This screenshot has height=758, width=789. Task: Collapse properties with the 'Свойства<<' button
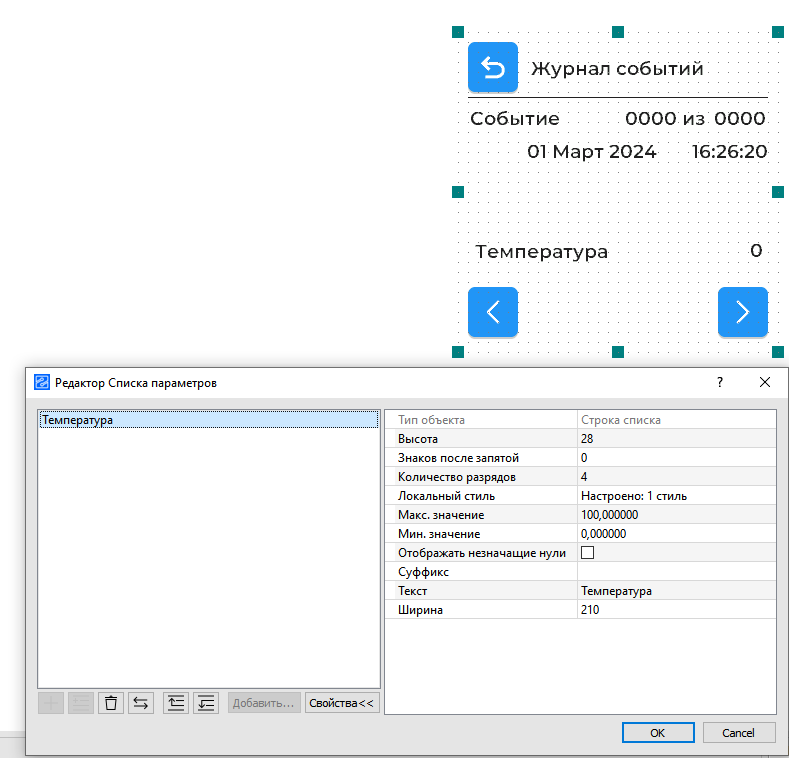(342, 703)
